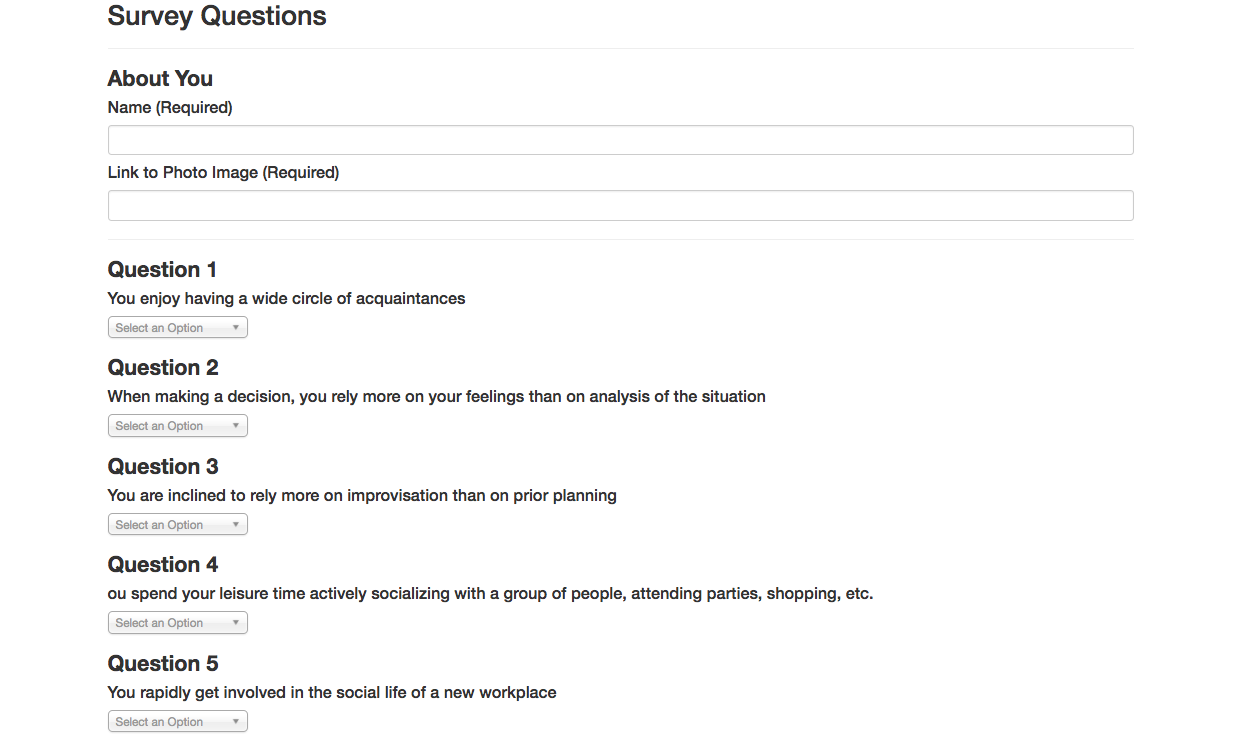This screenshot has width=1244, height=748.
Task: Click the 'Question 3' heading
Action: (163, 466)
